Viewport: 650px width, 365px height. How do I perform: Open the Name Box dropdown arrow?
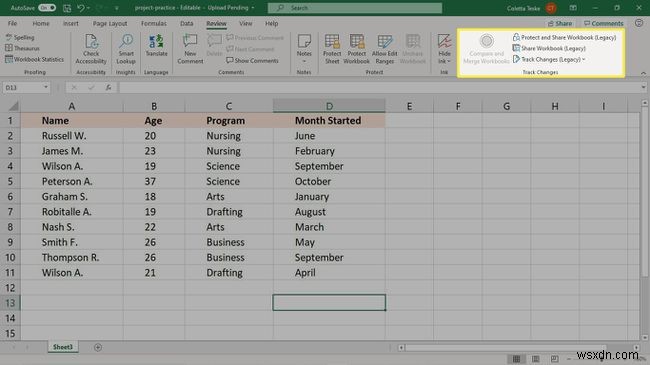46,88
